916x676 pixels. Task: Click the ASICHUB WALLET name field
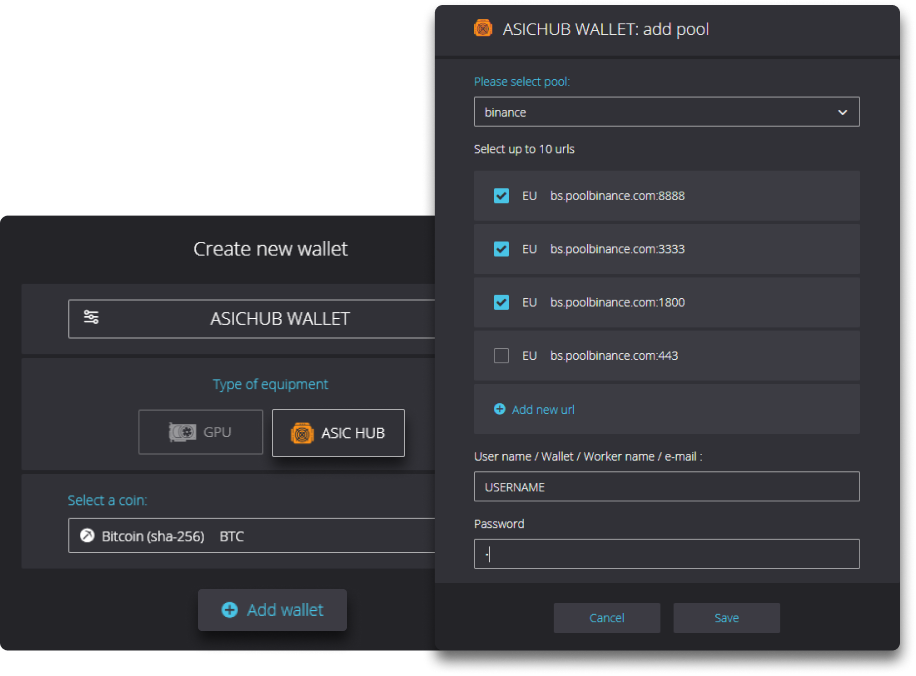pos(252,319)
